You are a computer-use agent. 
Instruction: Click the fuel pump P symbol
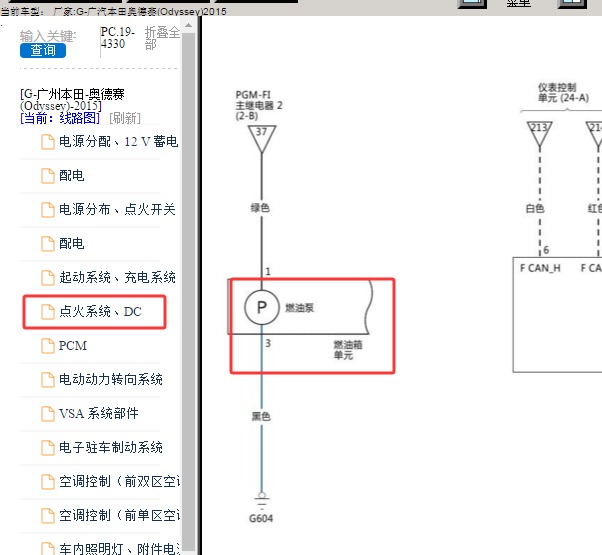[x=262, y=307]
